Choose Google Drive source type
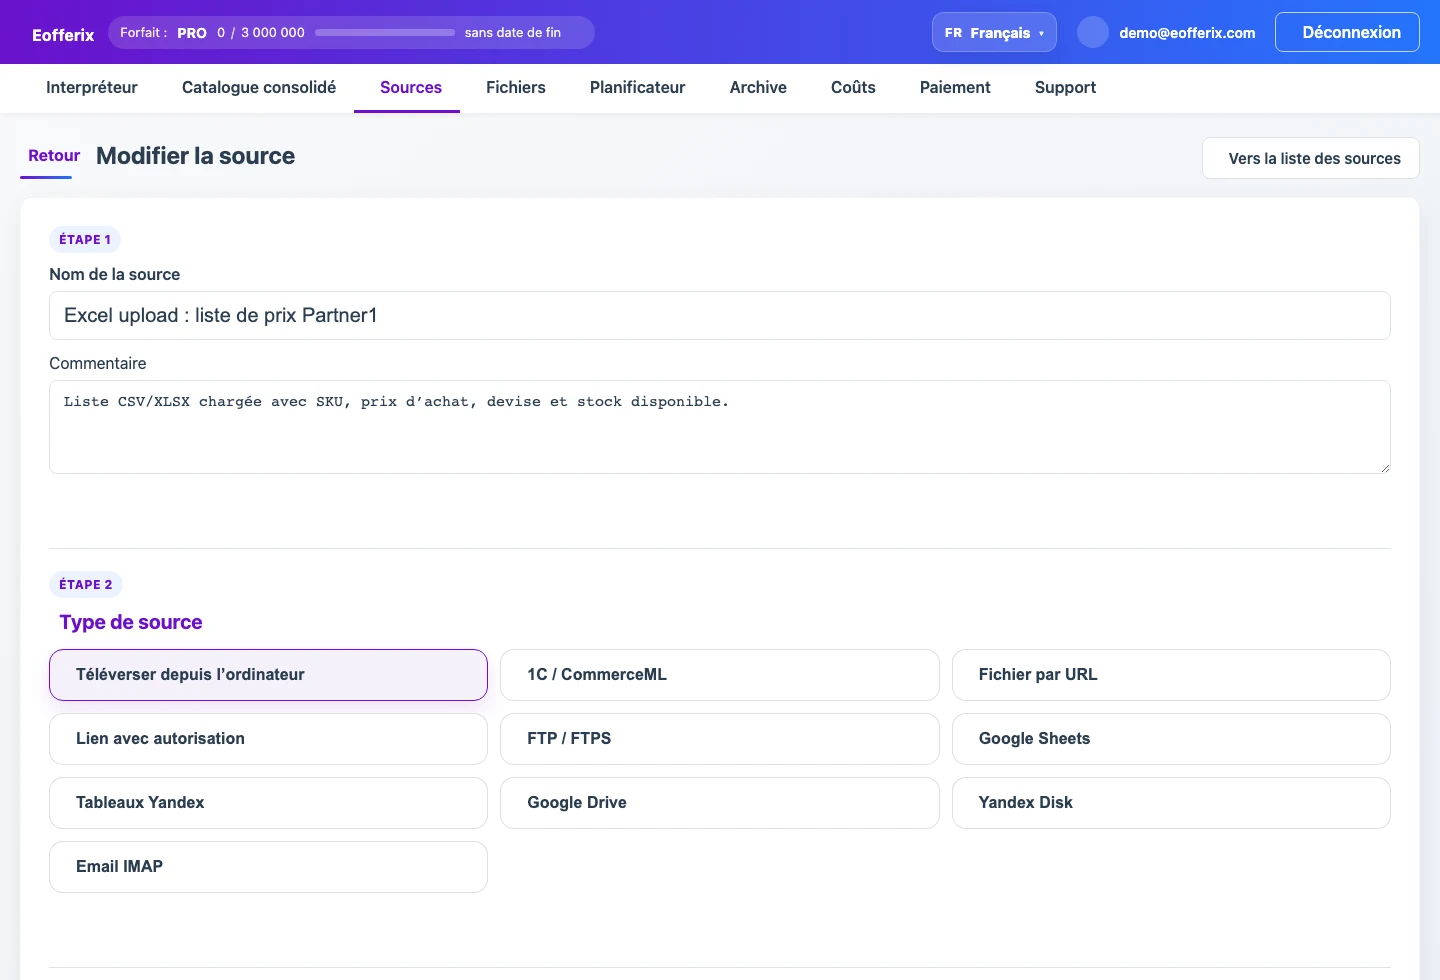 (x=720, y=803)
